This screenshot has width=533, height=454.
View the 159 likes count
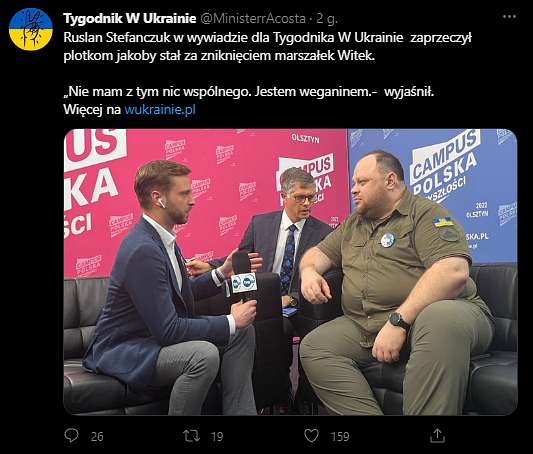click(340, 436)
